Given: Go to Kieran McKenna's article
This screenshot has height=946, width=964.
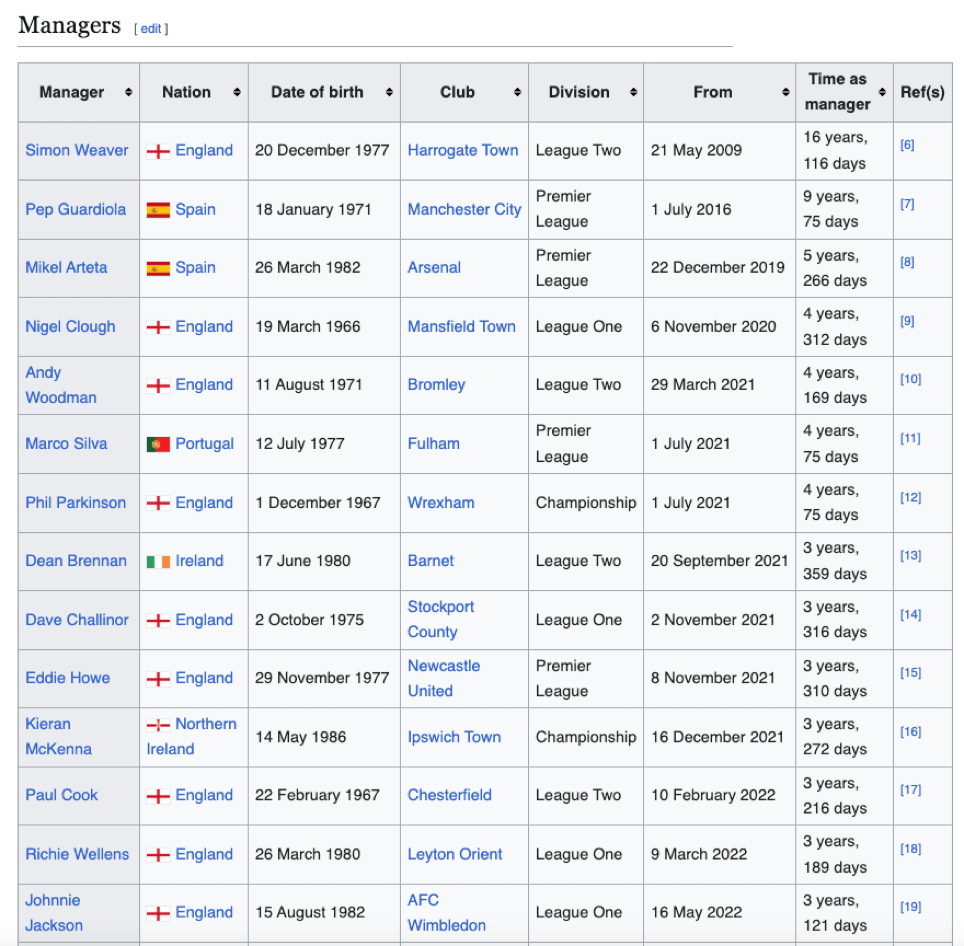Looking at the screenshot, I should [x=58, y=736].
